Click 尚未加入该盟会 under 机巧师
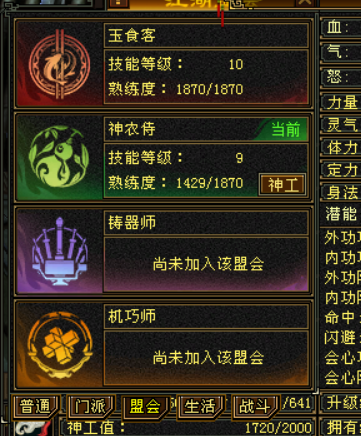Viewport: 361px width, 436px height. click(208, 358)
